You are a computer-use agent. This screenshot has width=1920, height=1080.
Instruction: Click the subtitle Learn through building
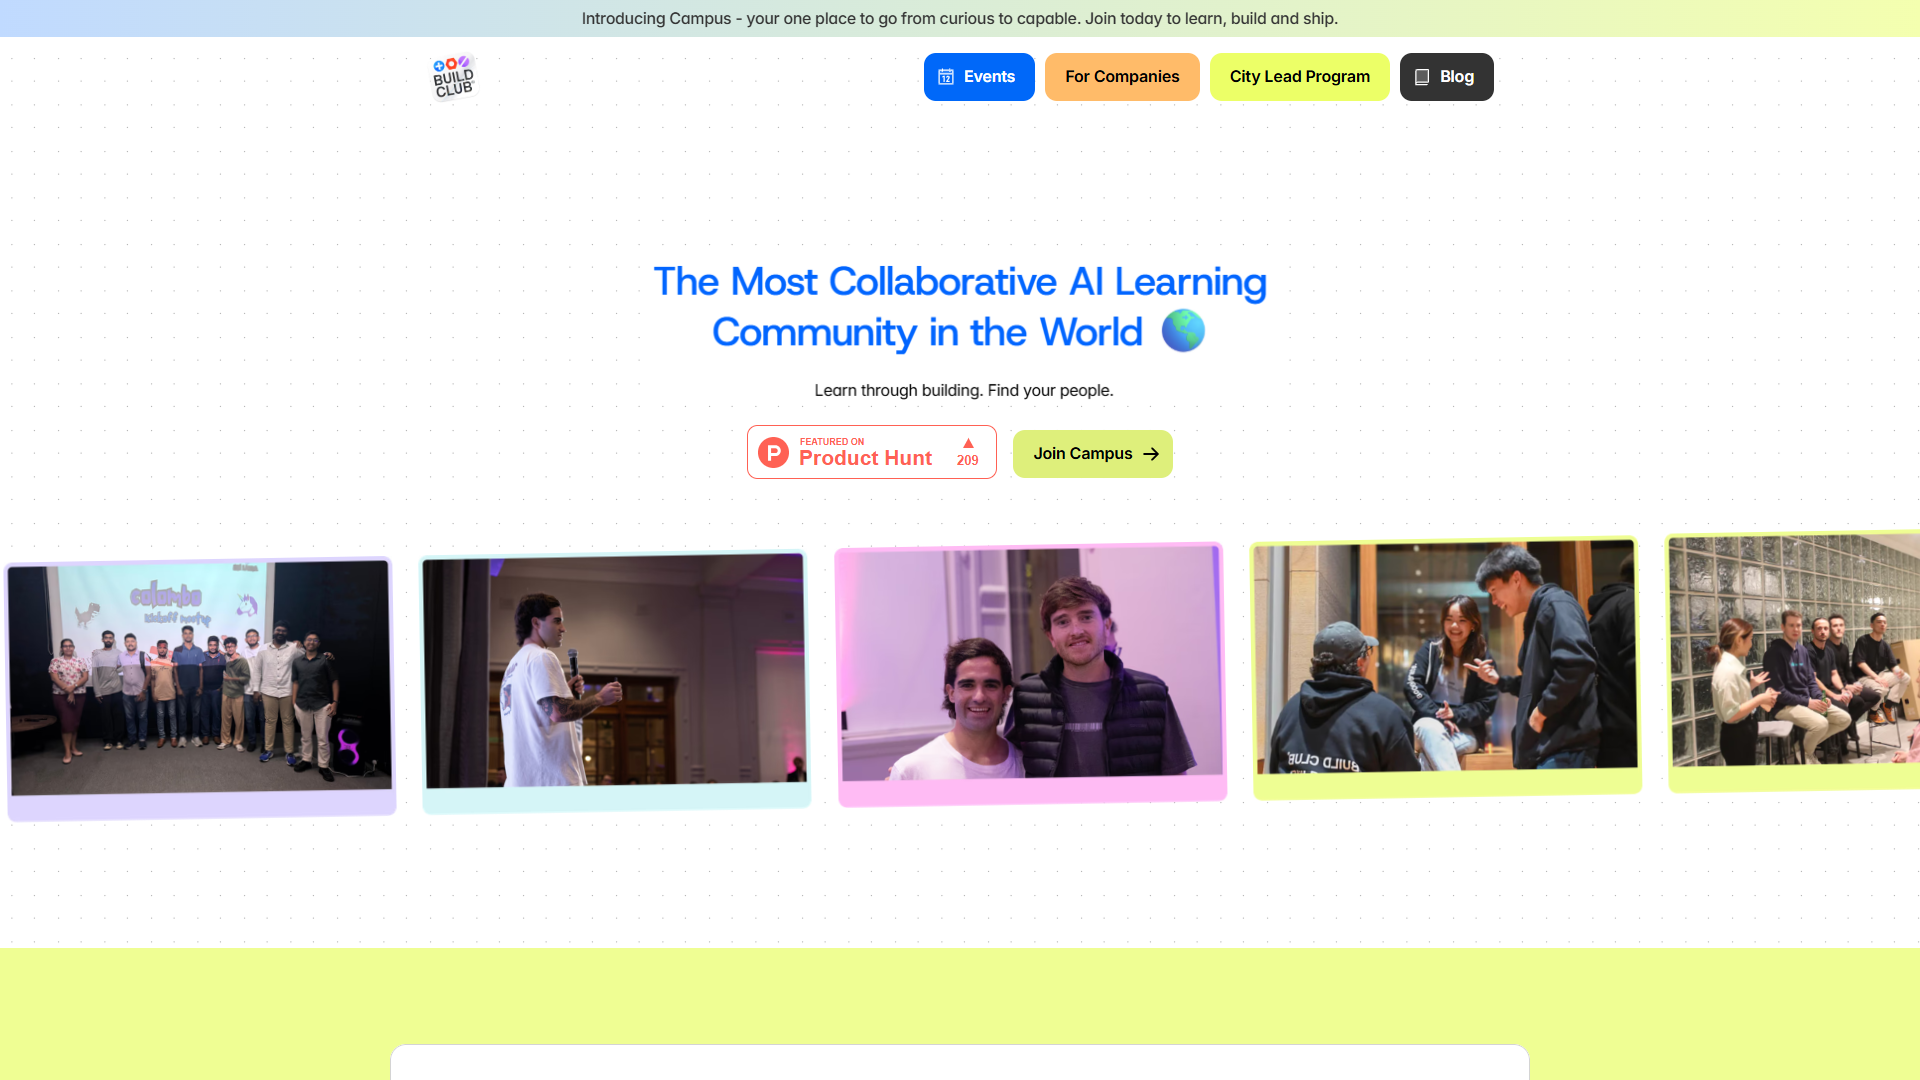pyautogui.click(x=964, y=390)
